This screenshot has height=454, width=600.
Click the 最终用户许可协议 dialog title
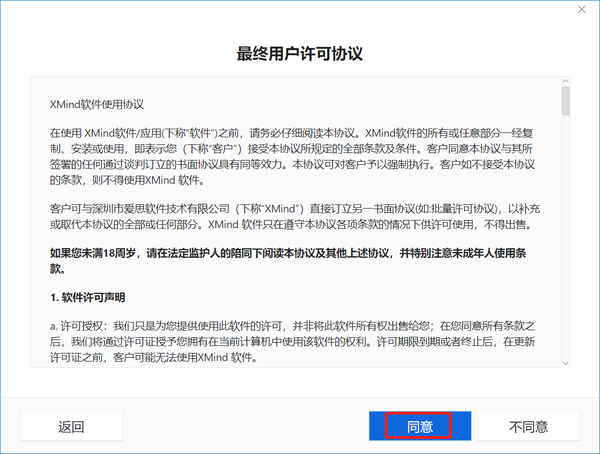[299, 52]
